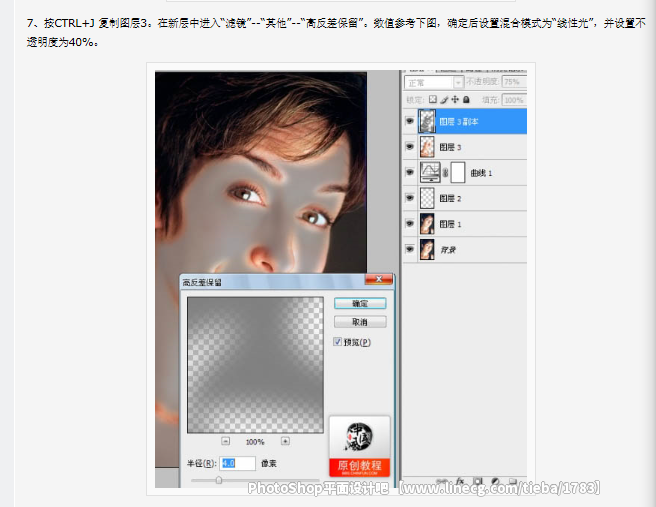The width and height of the screenshot is (656, 507).
Task: Select the 图层 3 layer thumbnail
Action: [x=427, y=147]
